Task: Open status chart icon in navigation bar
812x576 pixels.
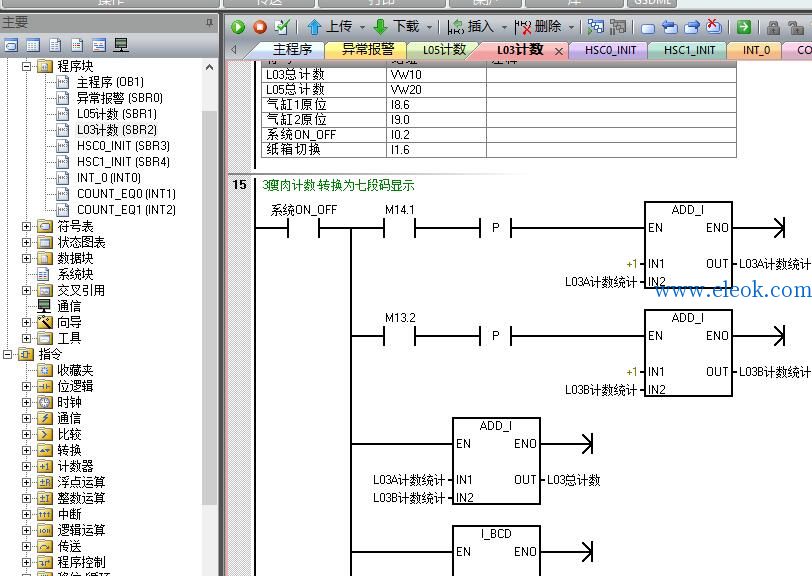Action: 33,46
